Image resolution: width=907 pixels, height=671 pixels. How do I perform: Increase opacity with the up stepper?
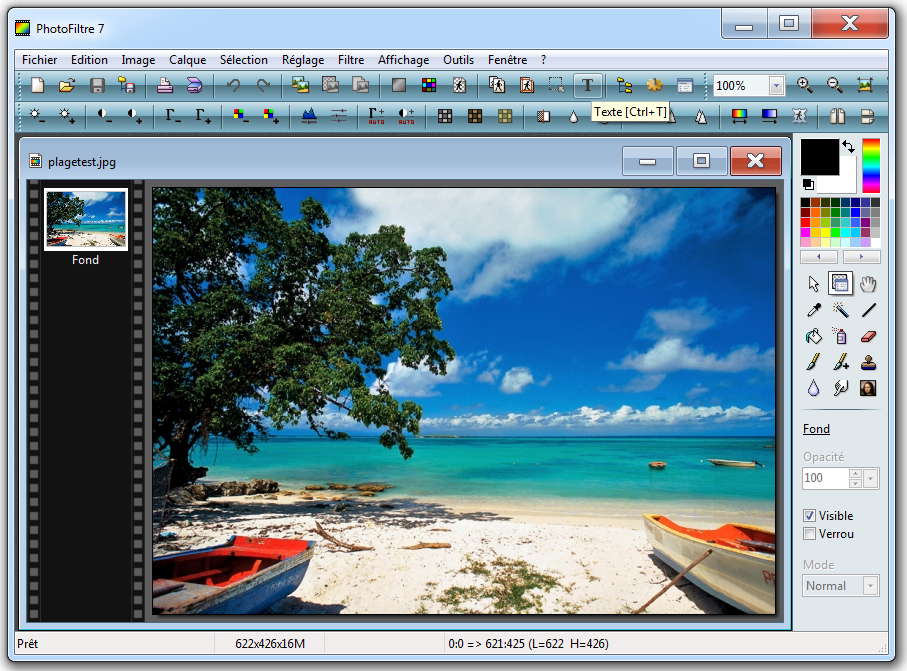coord(856,474)
